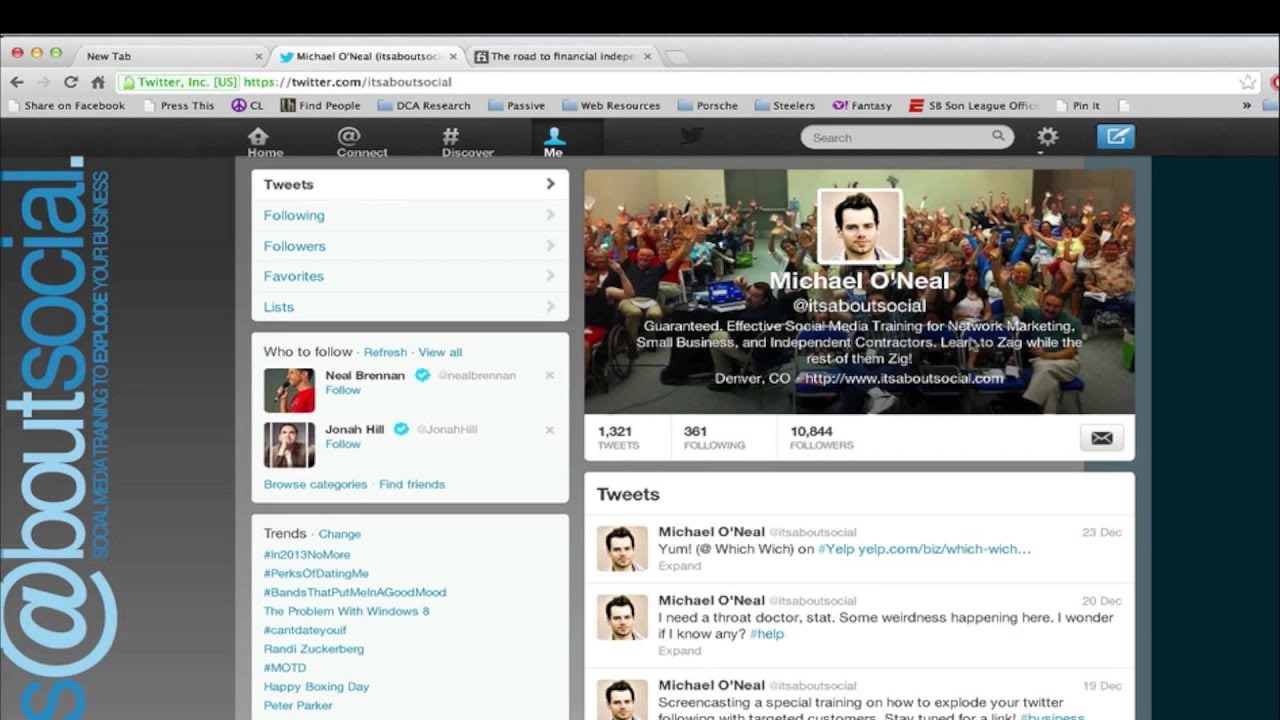The image size is (1280, 720).
Task: Click View all suggestions link
Action: 440,352
